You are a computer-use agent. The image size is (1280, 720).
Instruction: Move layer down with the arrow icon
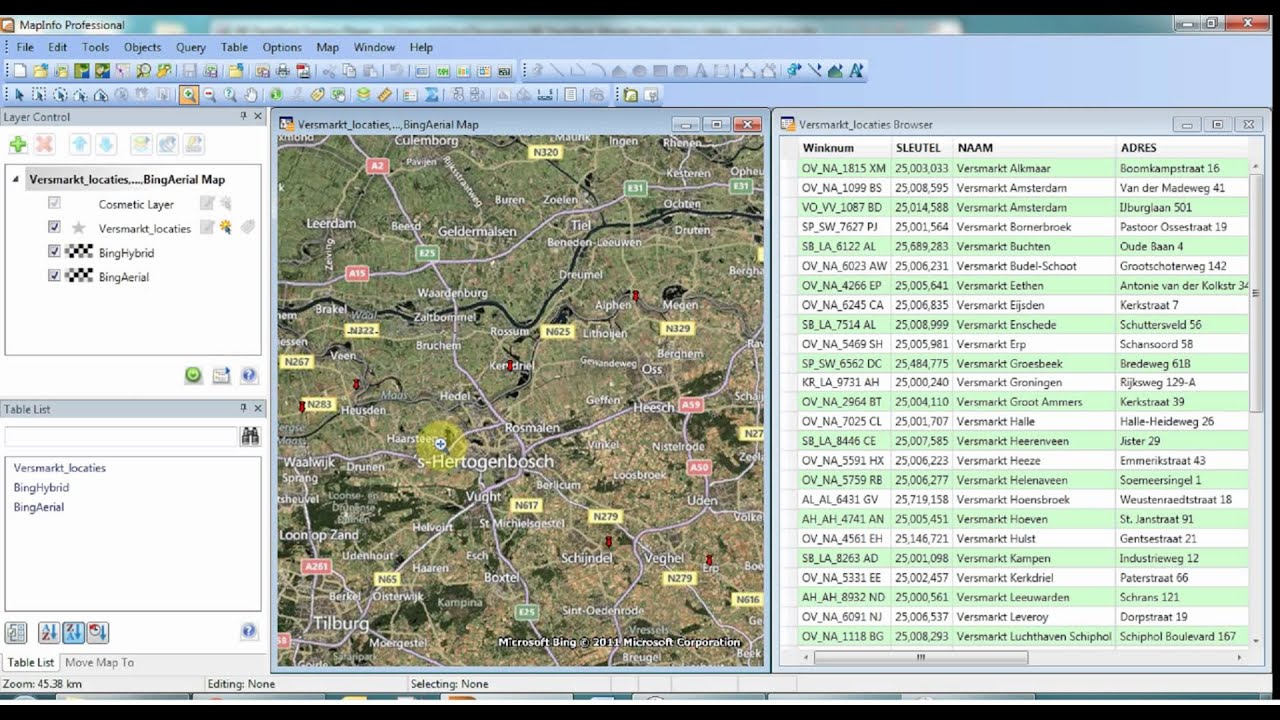(x=106, y=145)
